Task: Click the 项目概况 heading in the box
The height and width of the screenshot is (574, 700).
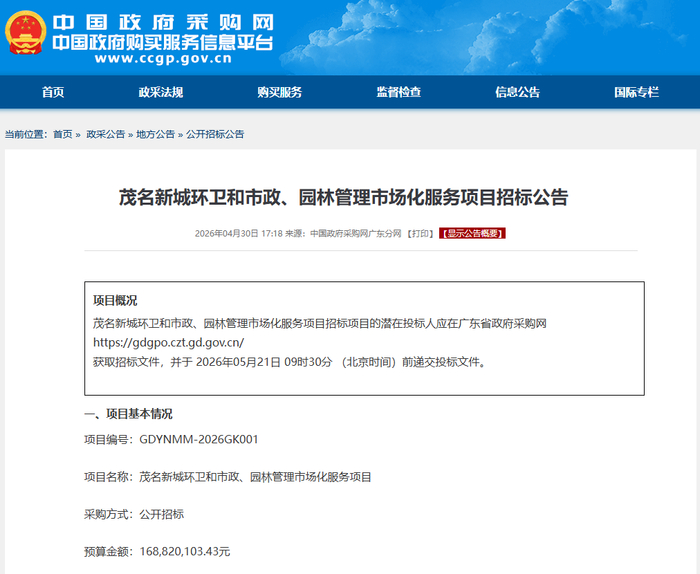Action: tap(115, 300)
